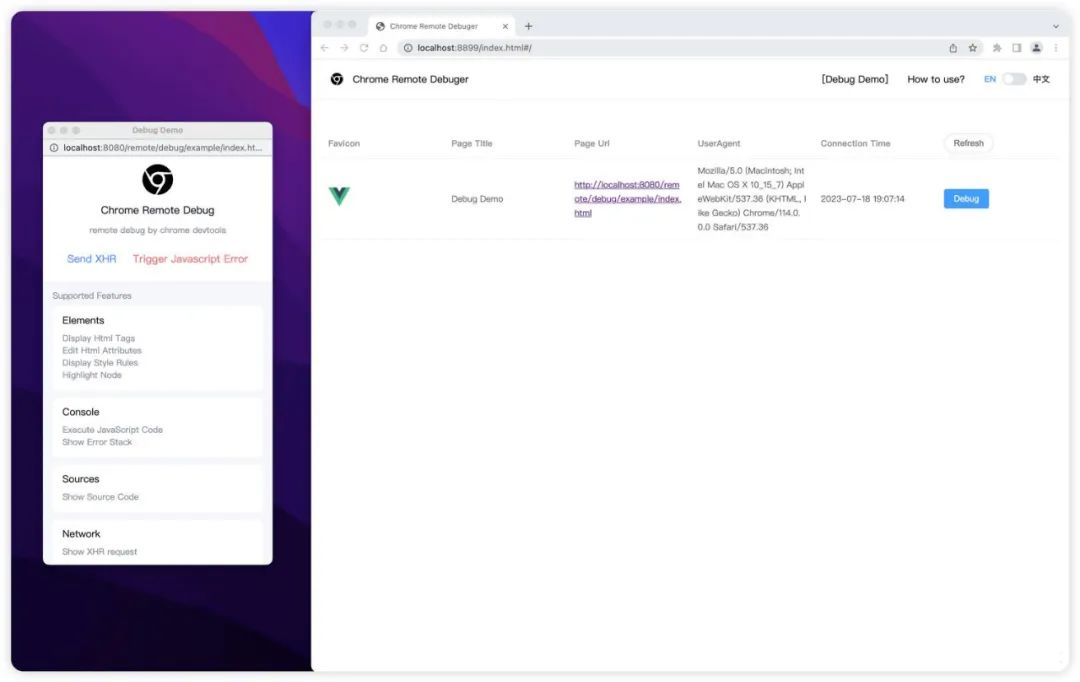Go back in Chrome browser
This screenshot has height=682, width=1080.
pos(324,48)
